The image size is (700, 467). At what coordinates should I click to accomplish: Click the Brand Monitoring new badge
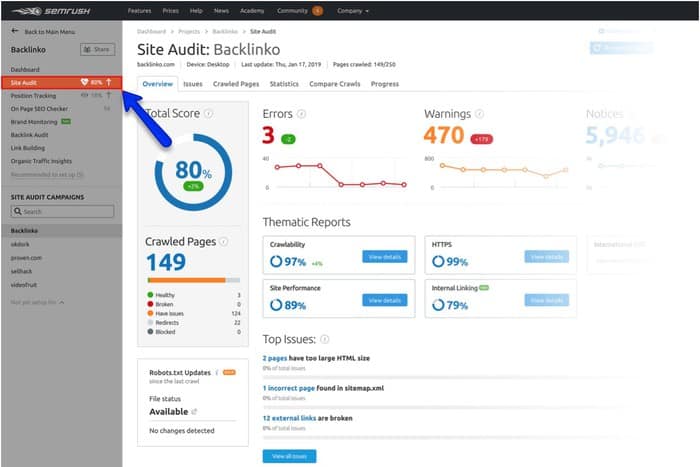(66, 121)
